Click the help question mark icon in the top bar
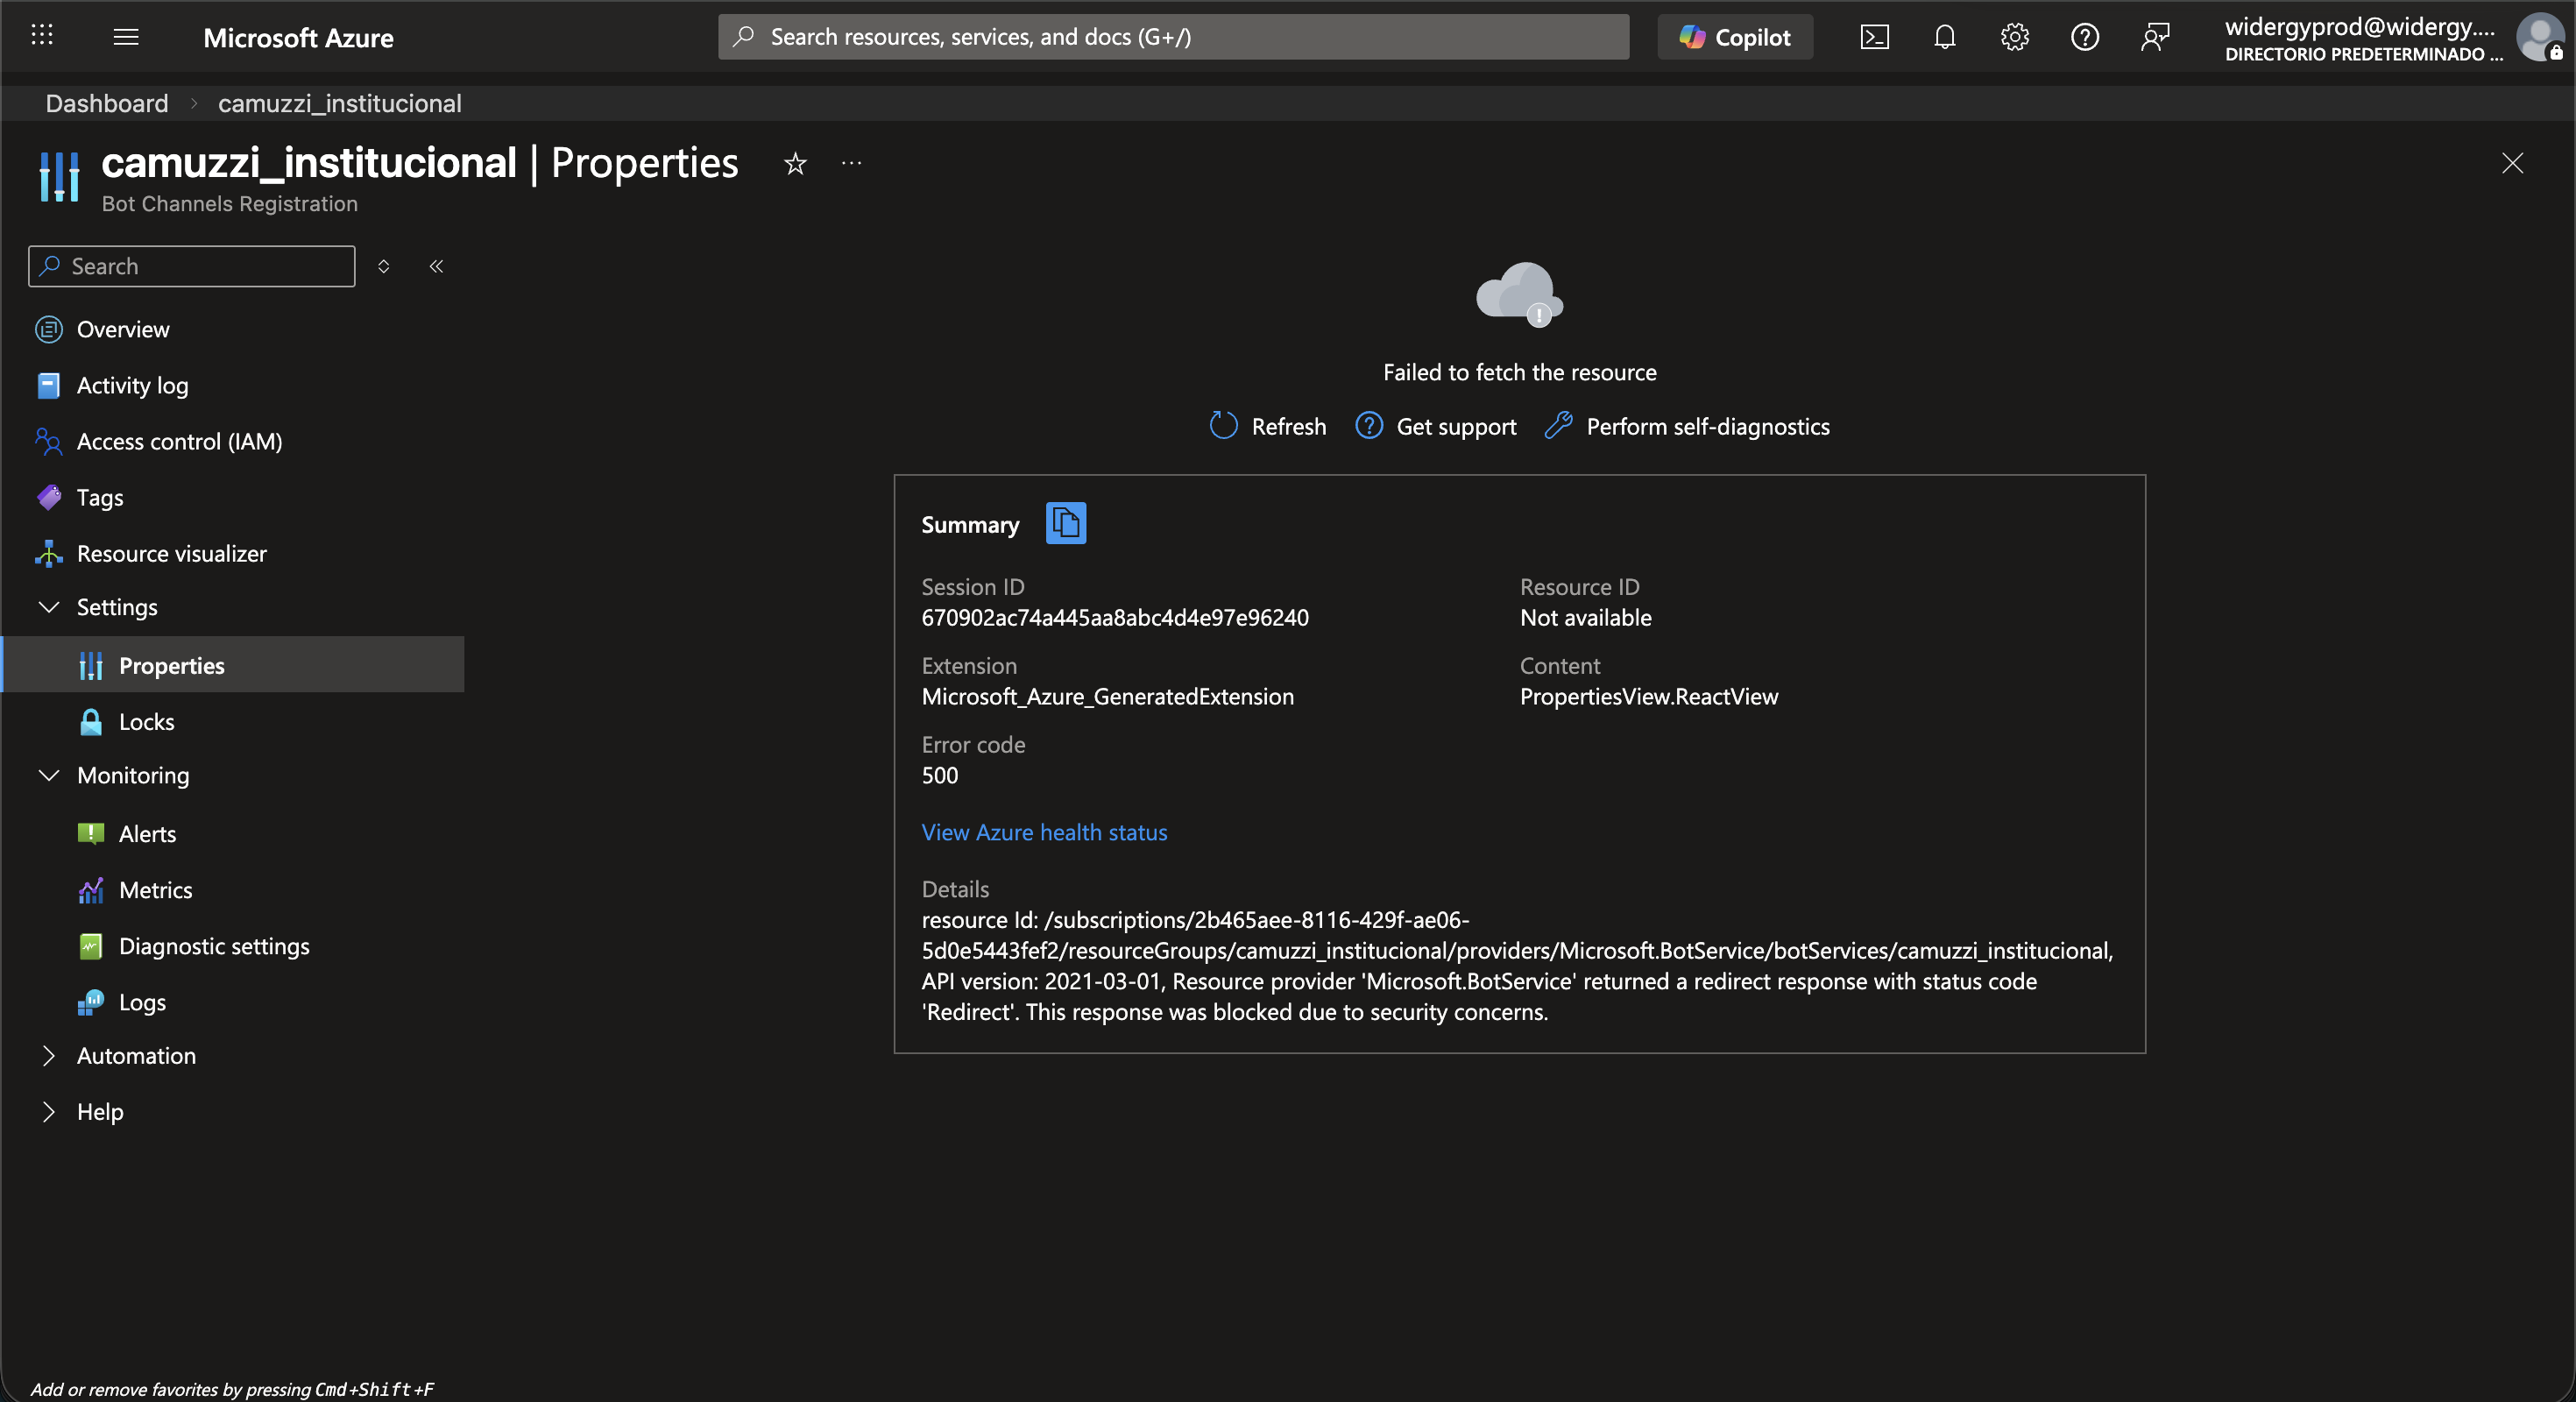 (2084, 37)
